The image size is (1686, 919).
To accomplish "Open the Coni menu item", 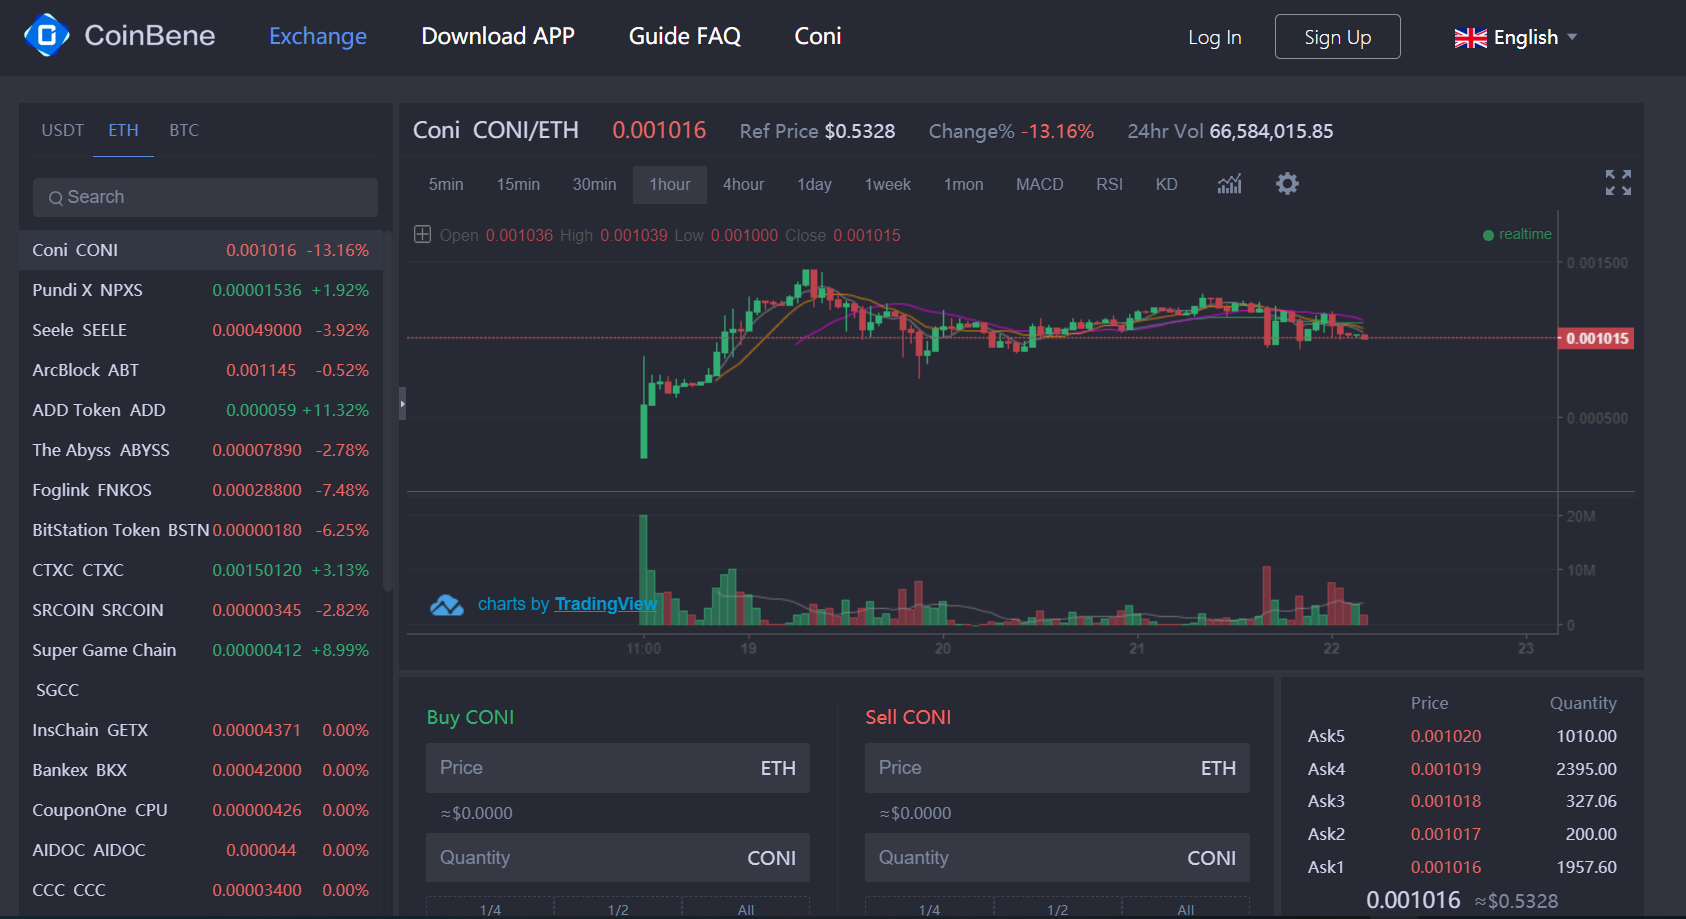I will [x=818, y=37].
